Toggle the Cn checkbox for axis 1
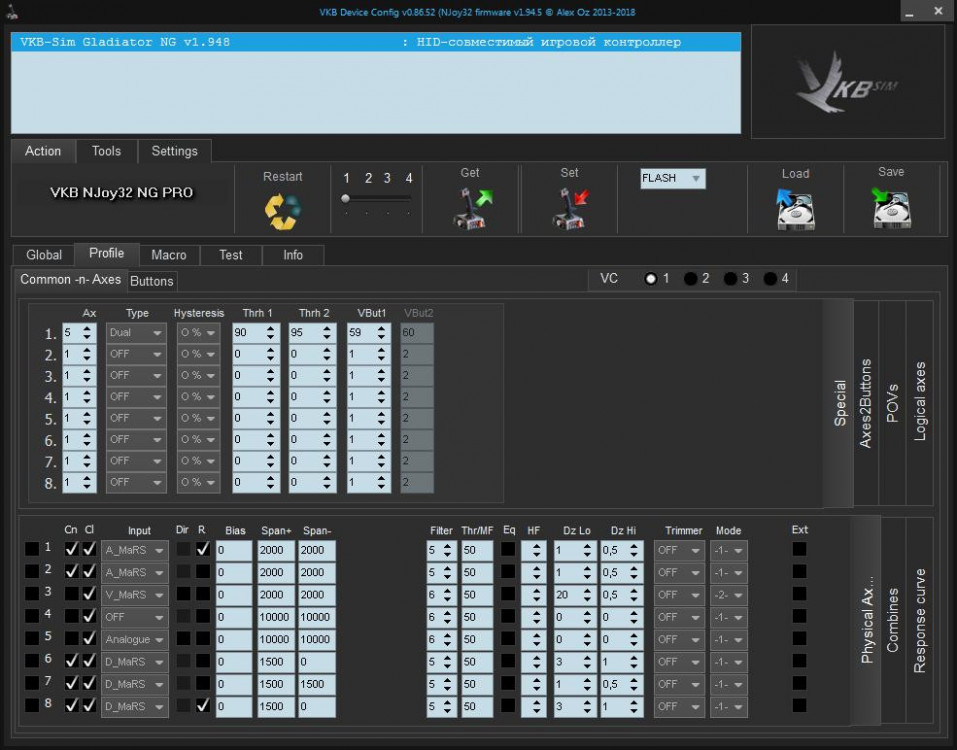 click(x=71, y=549)
